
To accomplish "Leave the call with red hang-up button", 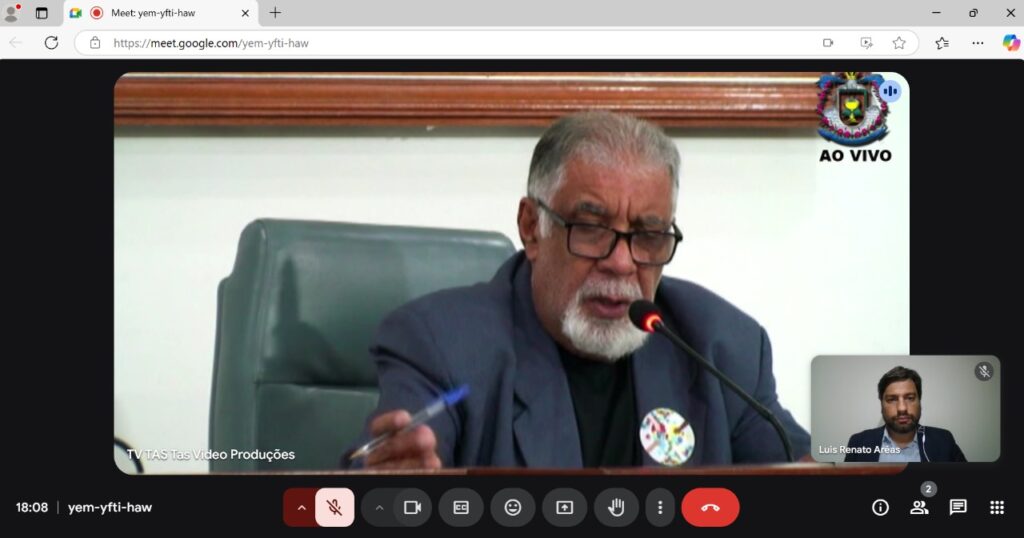I will tap(710, 507).
